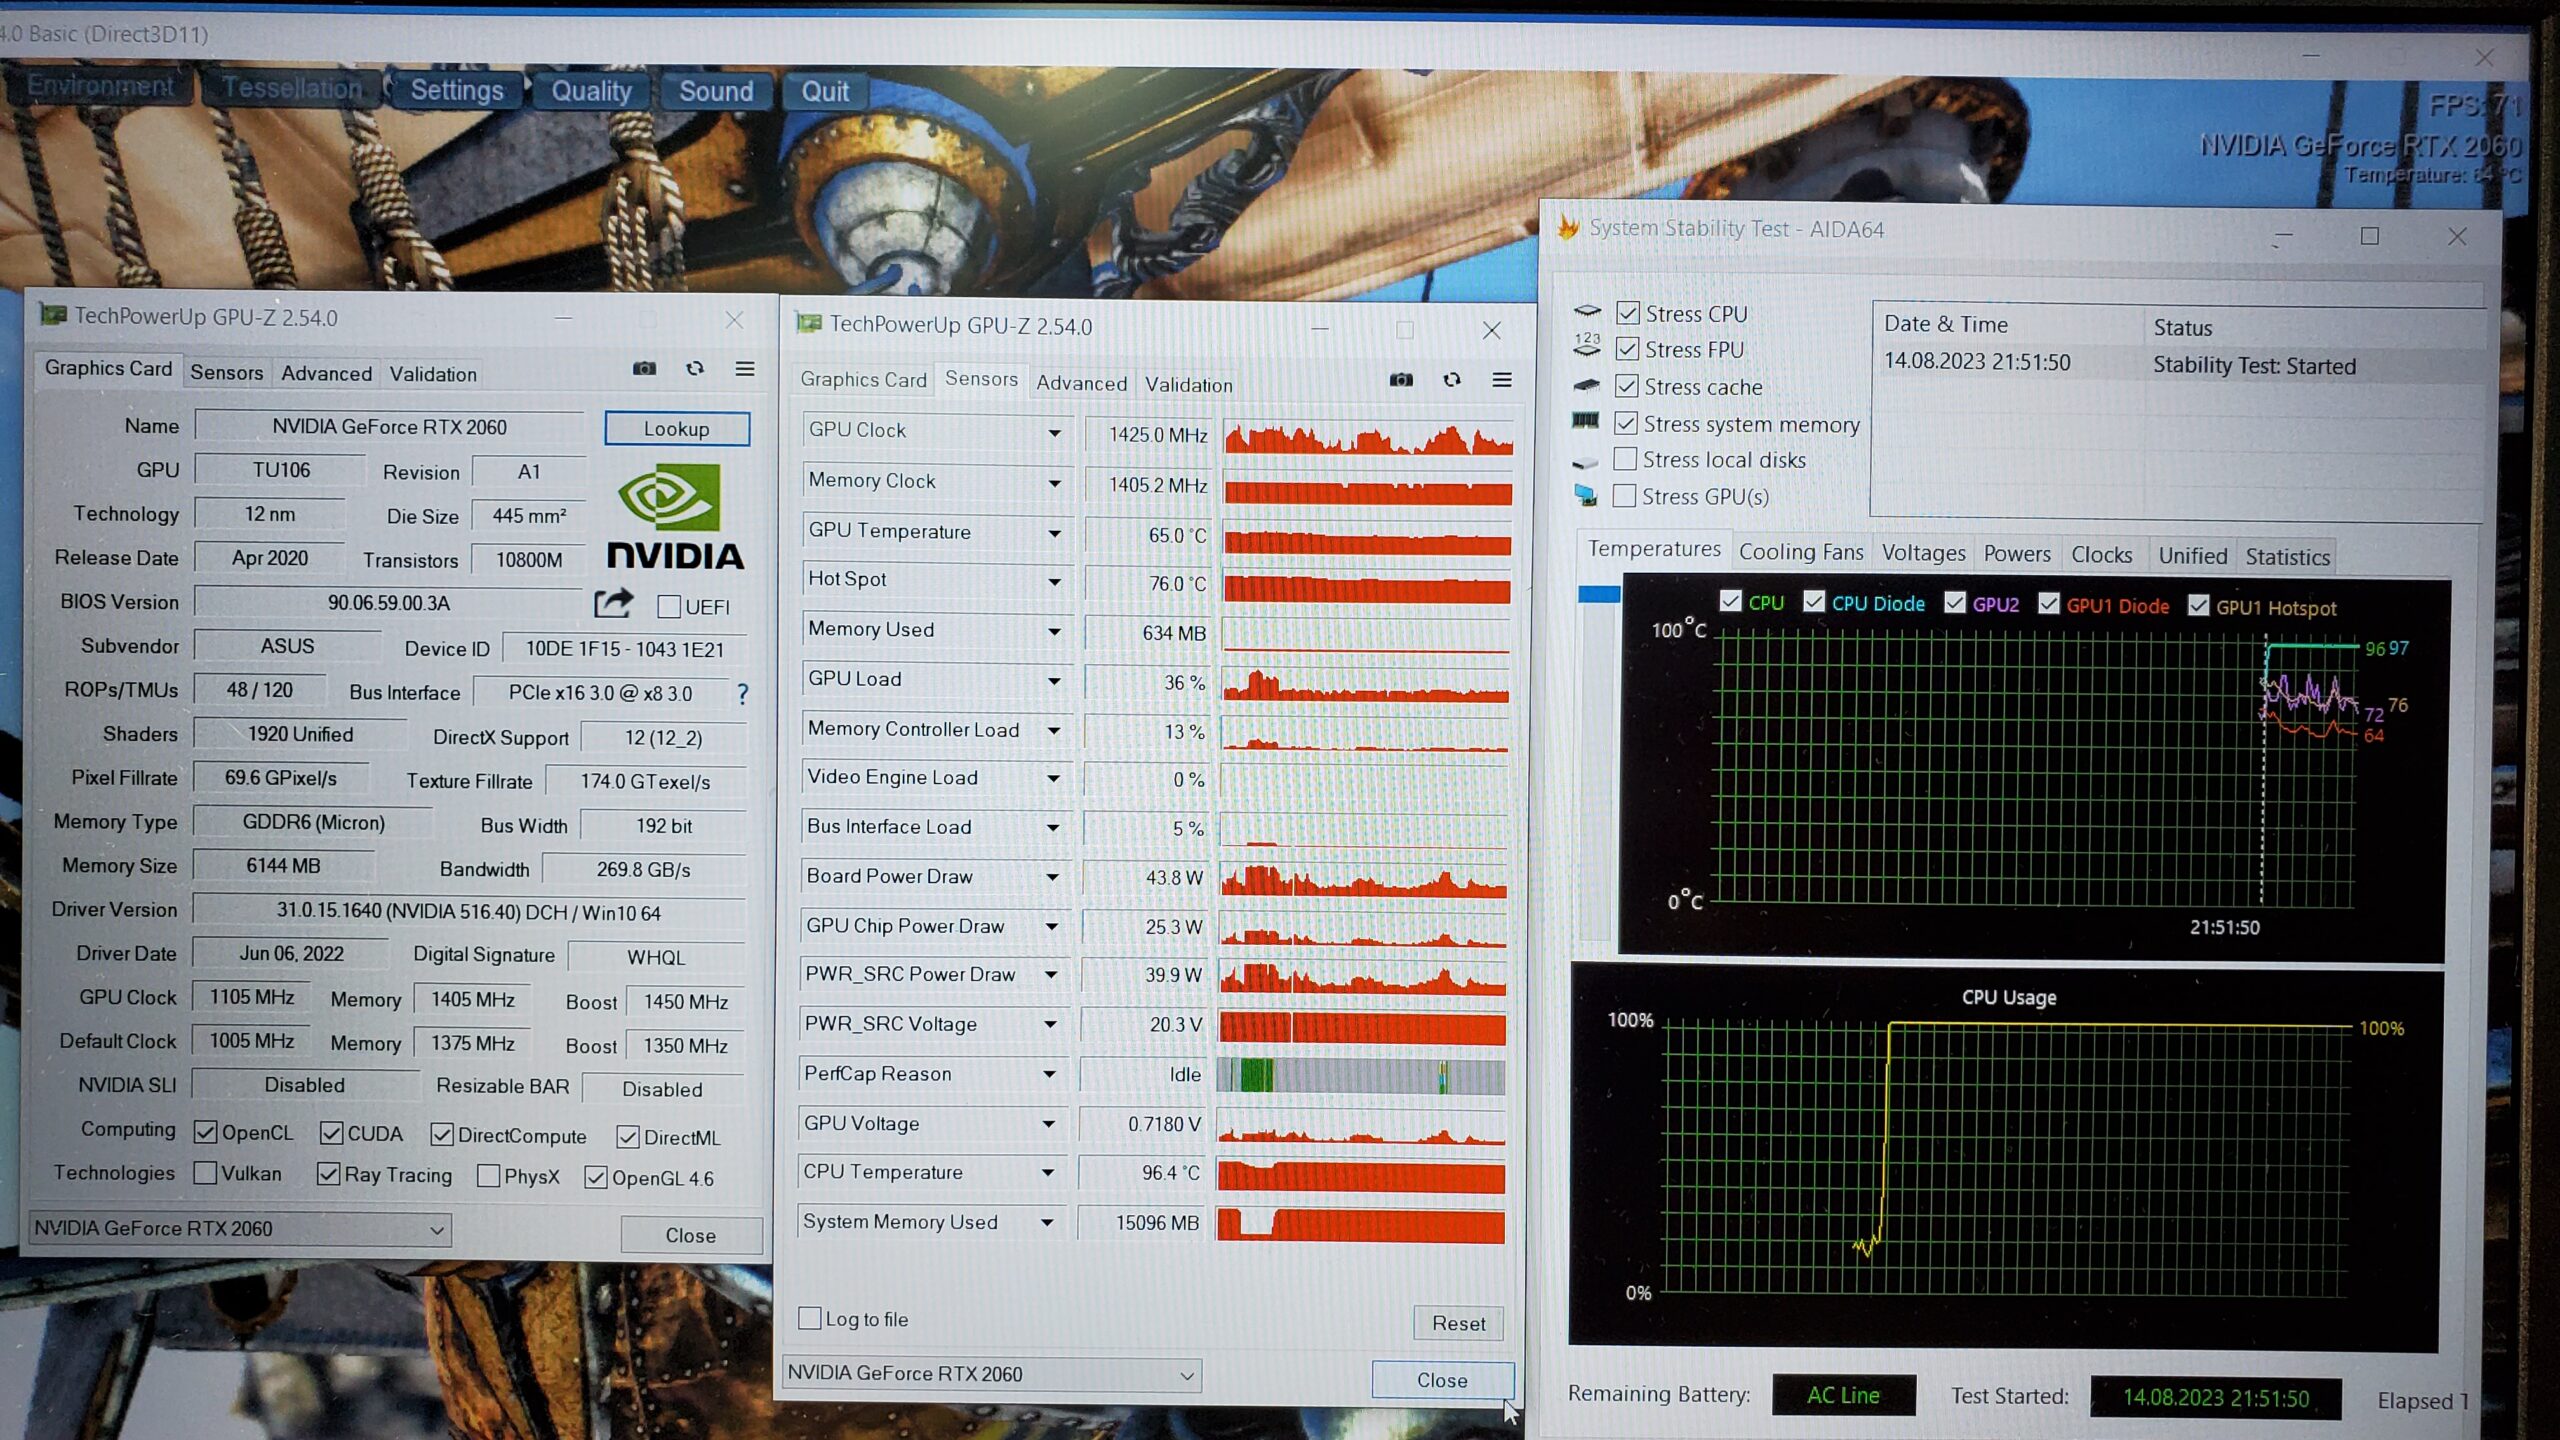This screenshot has height=1440, width=2560.
Task: Click the Reset button in Sensors
Action: 1458,1323
